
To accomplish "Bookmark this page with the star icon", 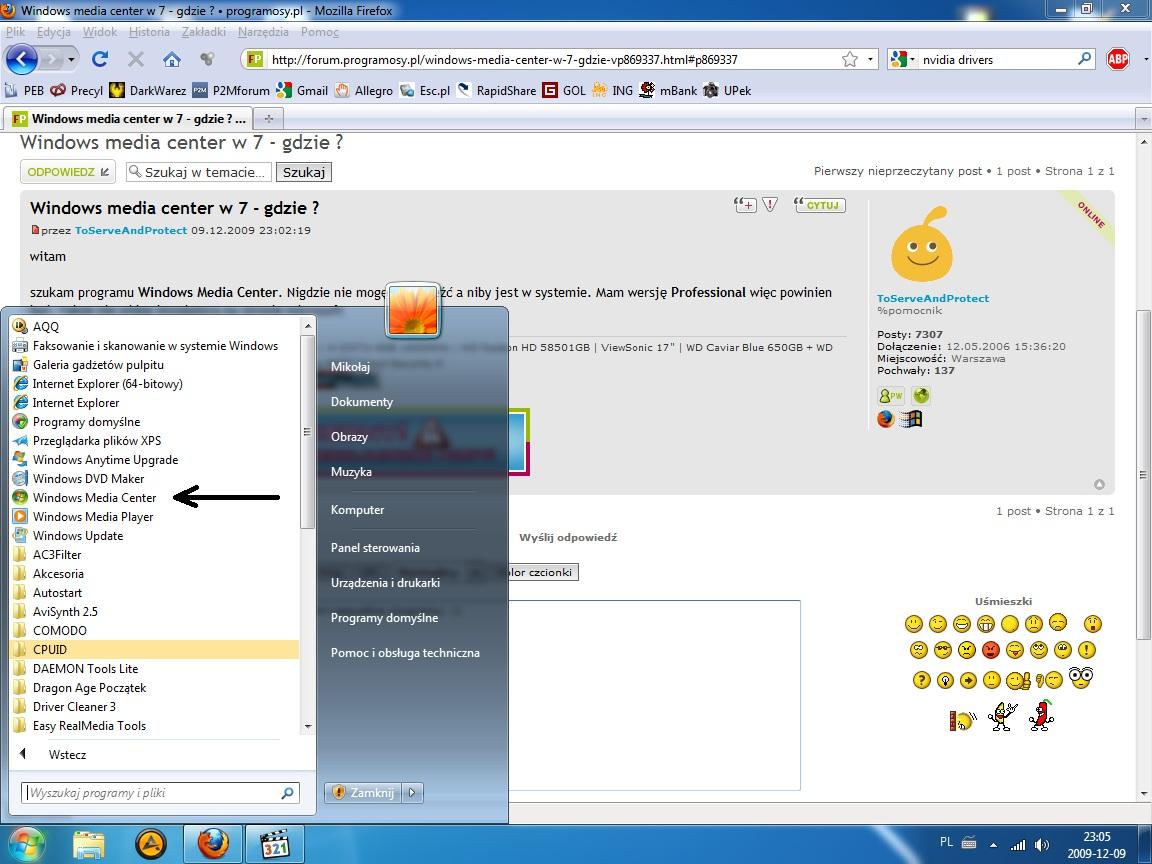I will (x=850, y=60).
